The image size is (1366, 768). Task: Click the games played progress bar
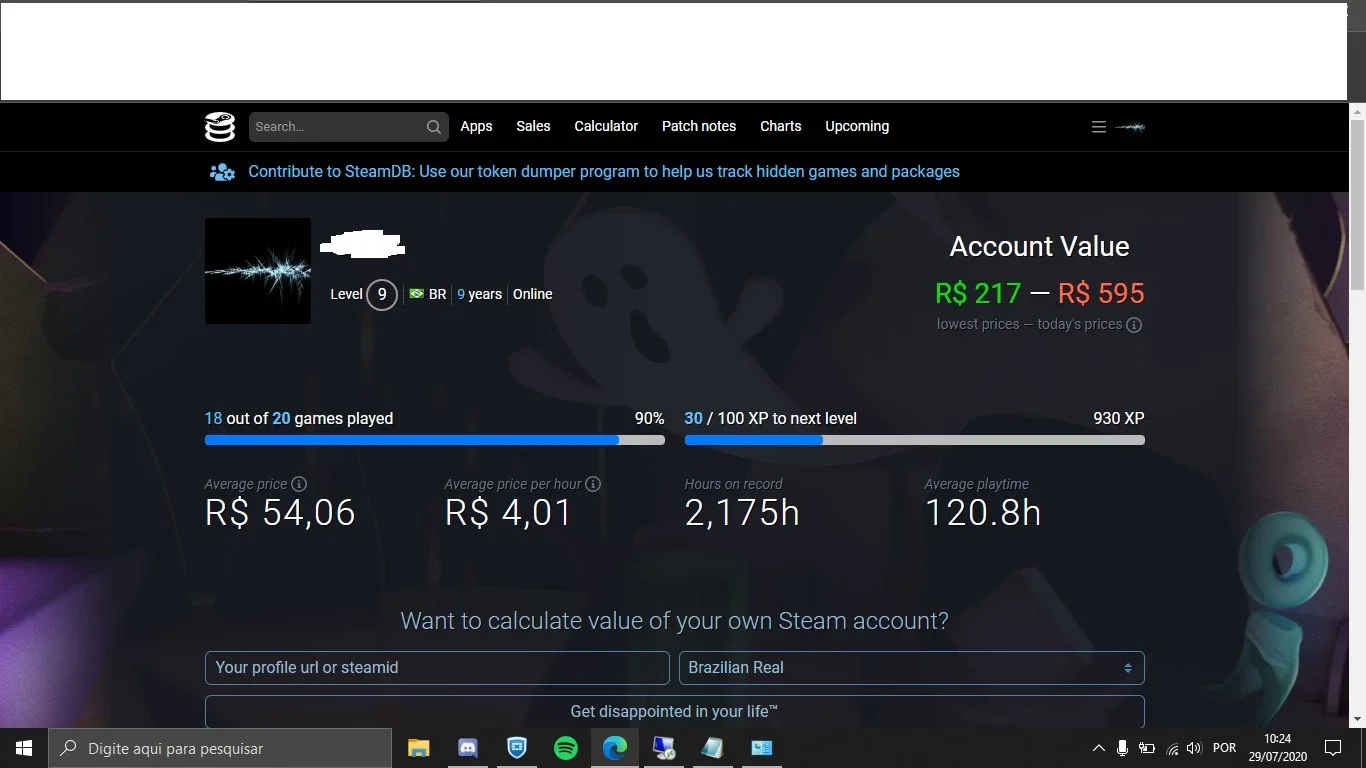tap(435, 440)
